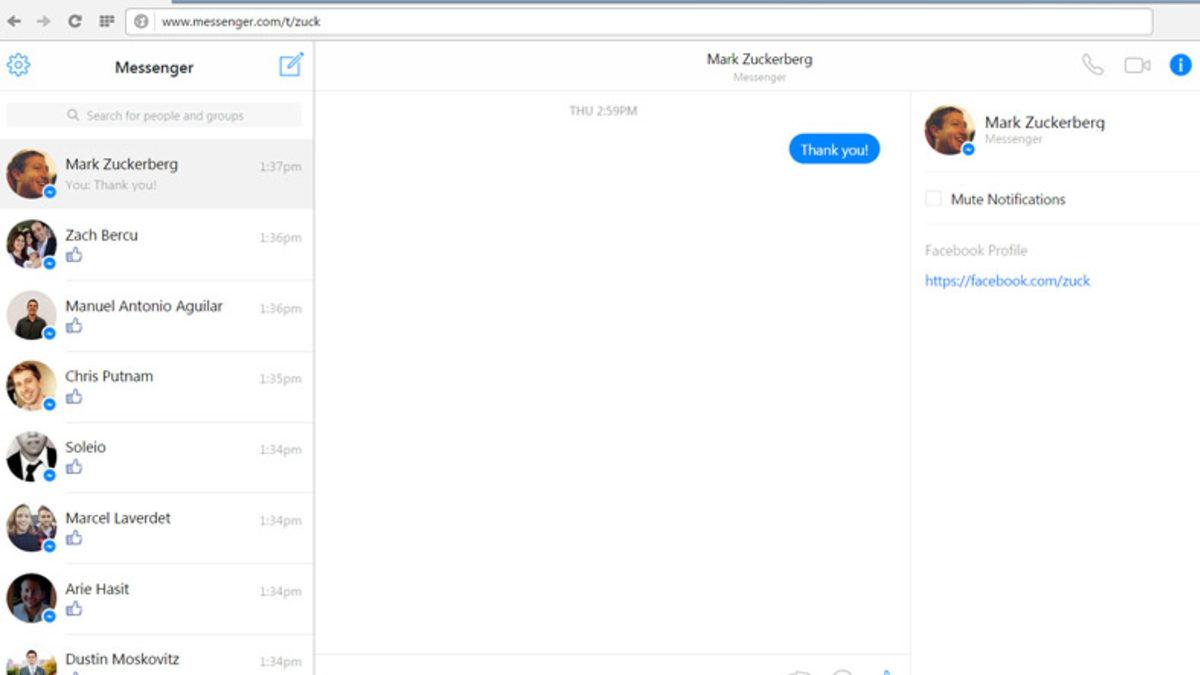Compose a new message
The image size is (1200, 675).
[291, 64]
